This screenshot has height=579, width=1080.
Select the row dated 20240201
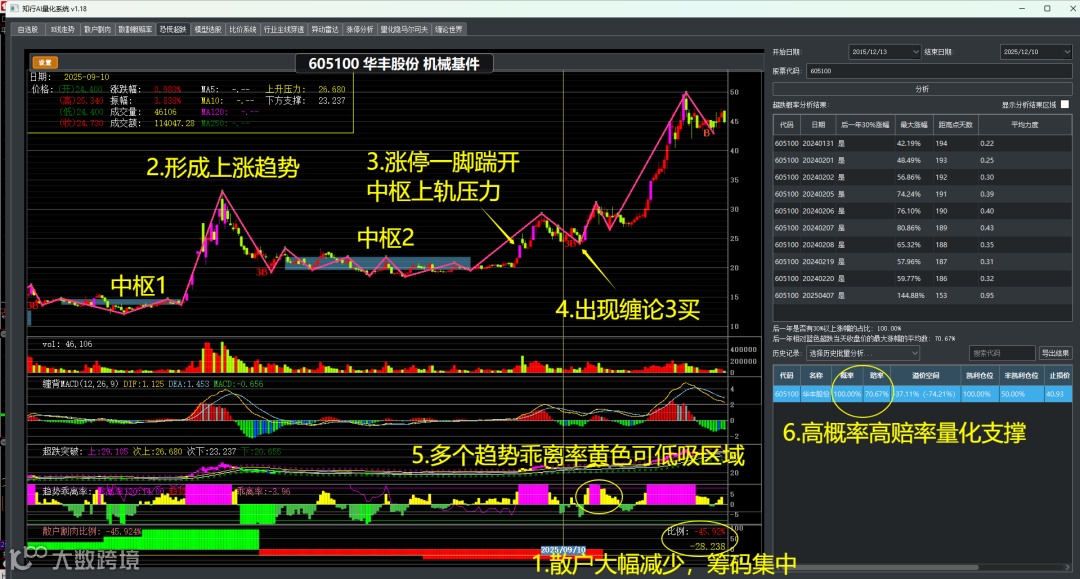(922, 160)
